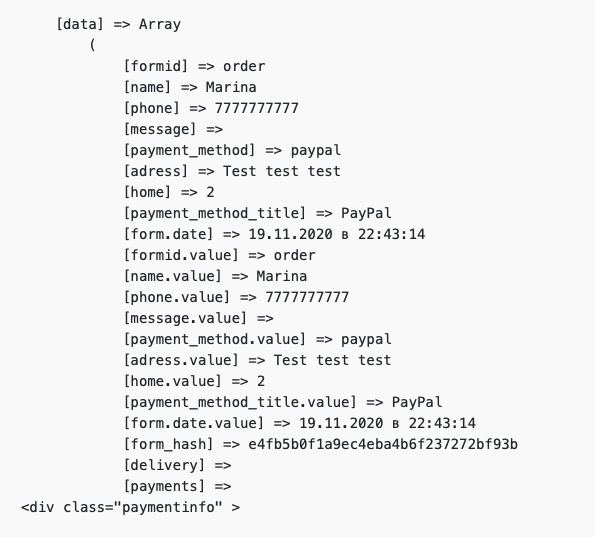The height and width of the screenshot is (537, 595).
Task: Click the phone number 7777777777
Action: tap(257, 108)
